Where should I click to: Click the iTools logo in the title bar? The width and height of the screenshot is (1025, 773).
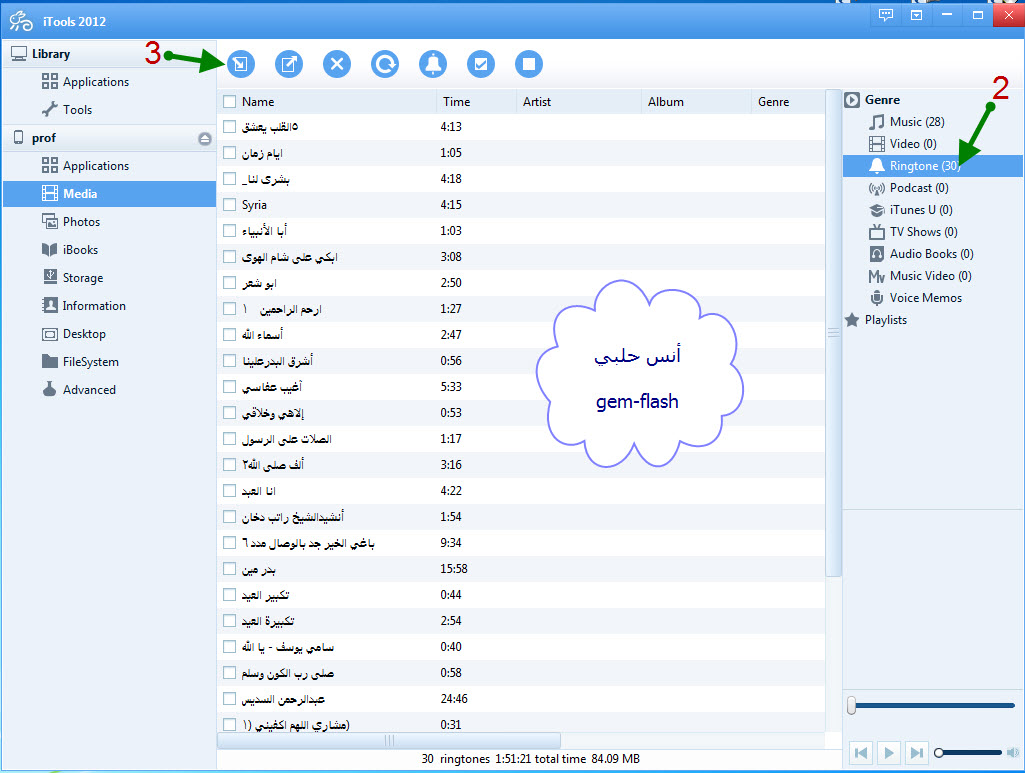click(21, 21)
